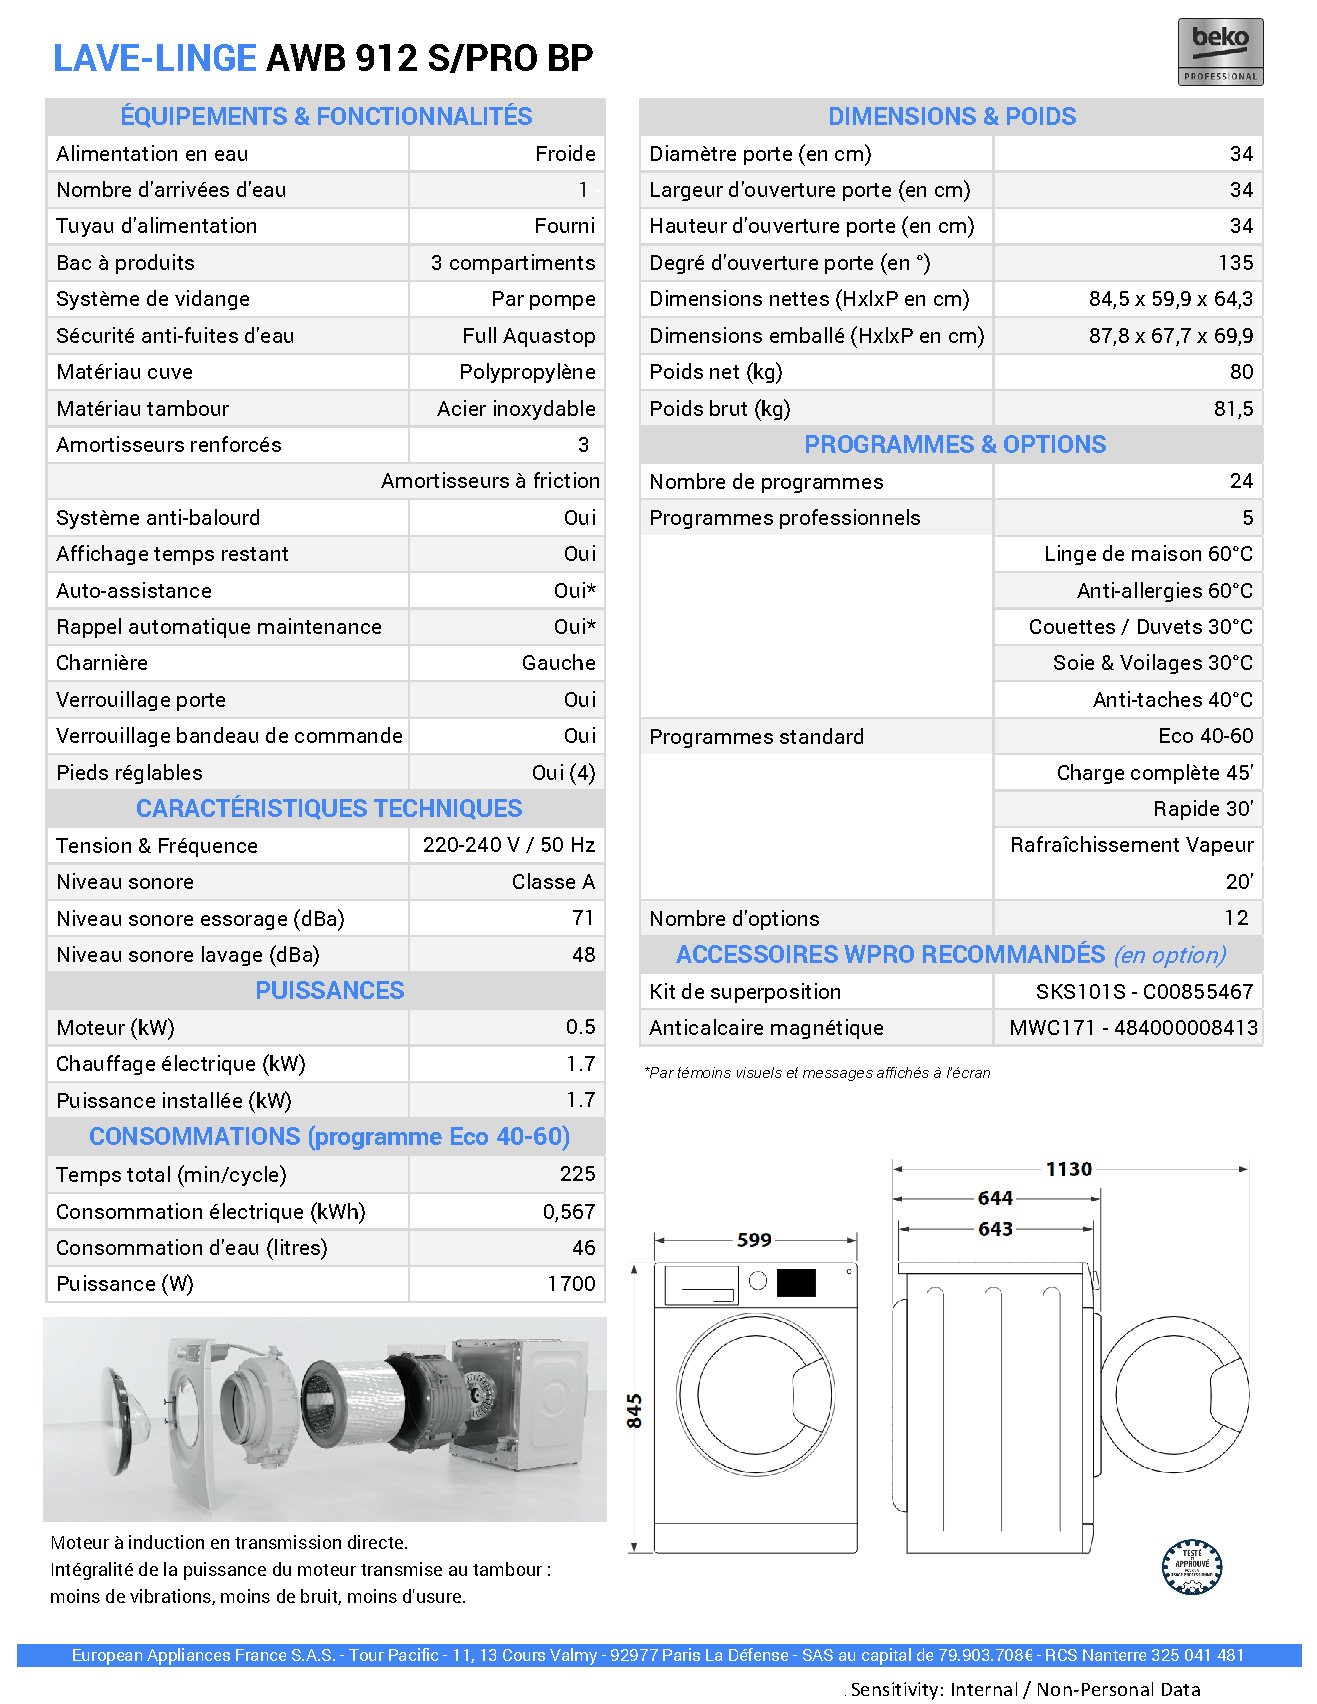Click the blue European Appliances France footer bar

pos(659,1655)
